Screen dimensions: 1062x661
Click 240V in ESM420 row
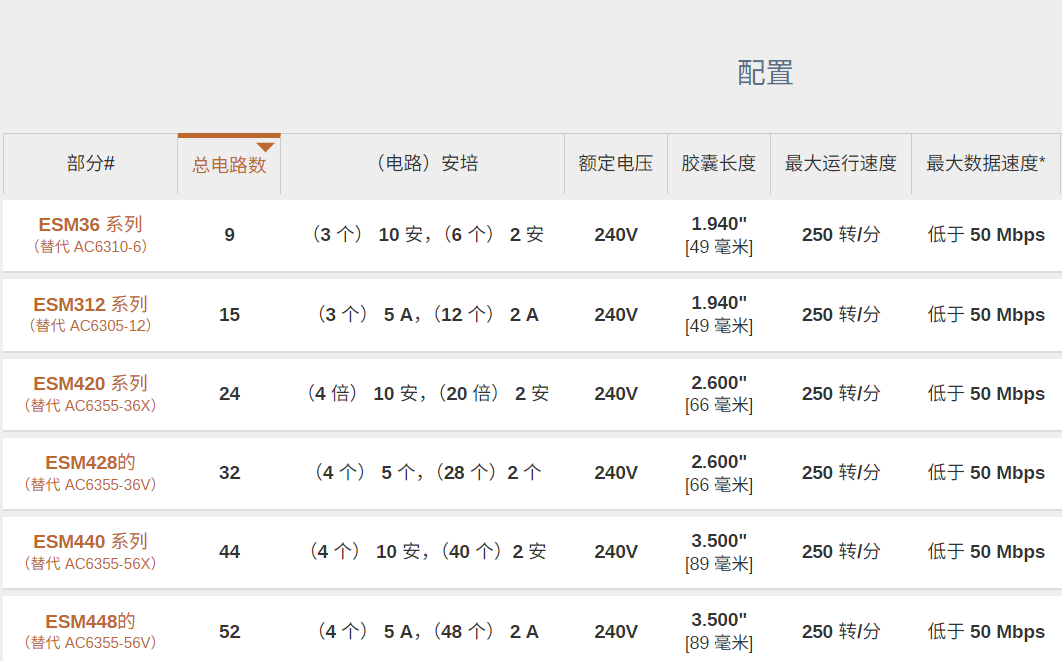(x=616, y=394)
